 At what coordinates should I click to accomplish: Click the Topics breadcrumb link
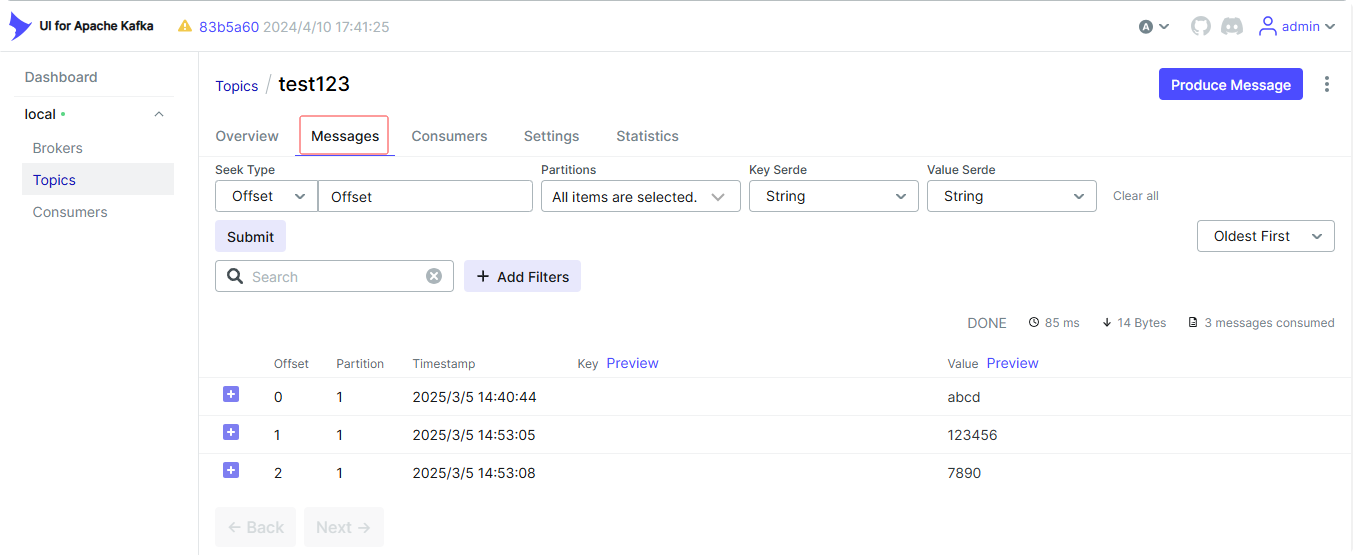(237, 86)
